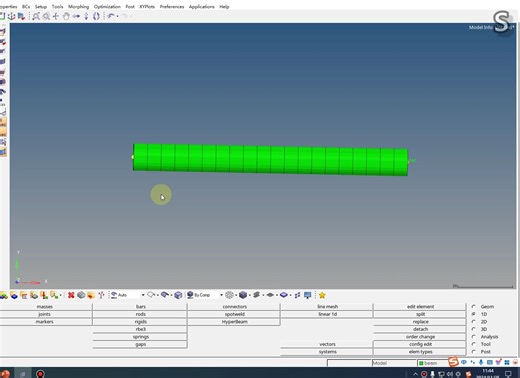Open the Applications menu
The height and width of the screenshot is (378, 520).
[202, 6]
